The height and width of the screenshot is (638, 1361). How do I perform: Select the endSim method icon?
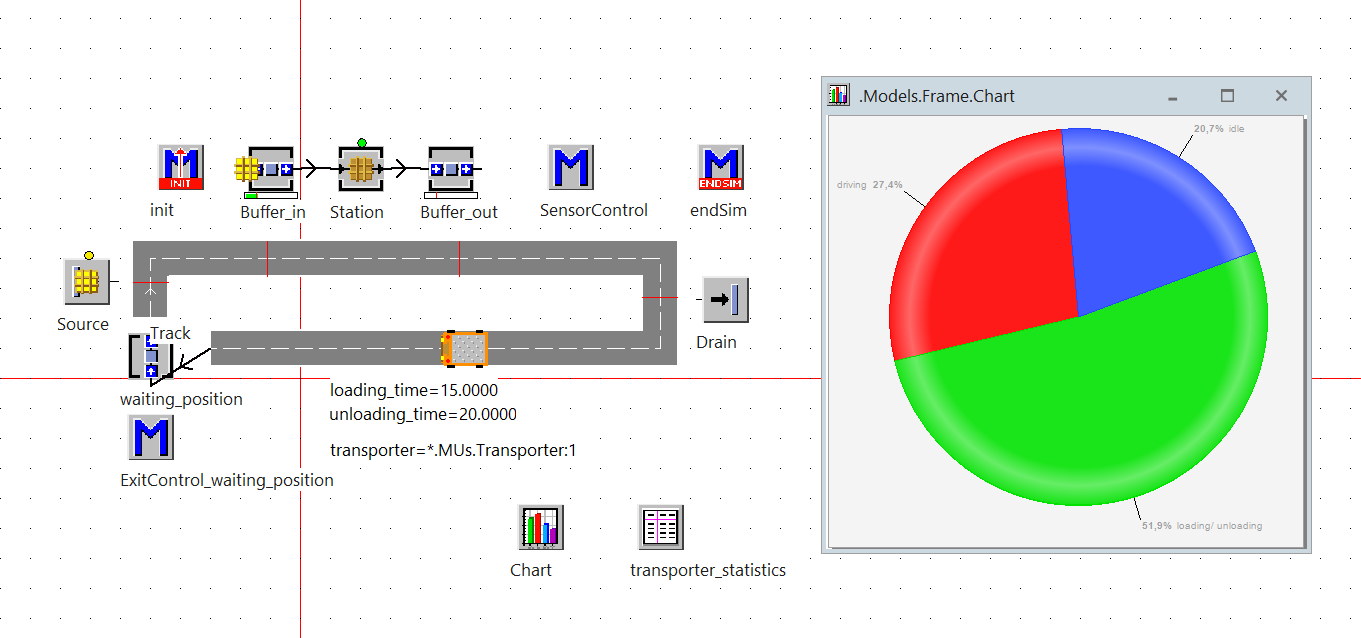coord(721,167)
